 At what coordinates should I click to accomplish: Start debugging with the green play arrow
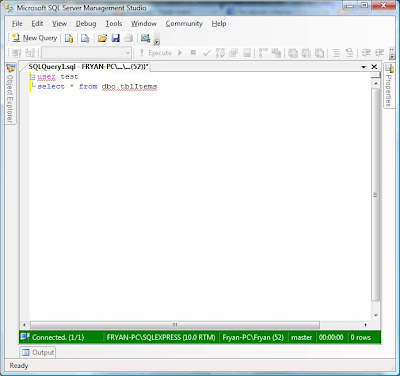point(180,53)
